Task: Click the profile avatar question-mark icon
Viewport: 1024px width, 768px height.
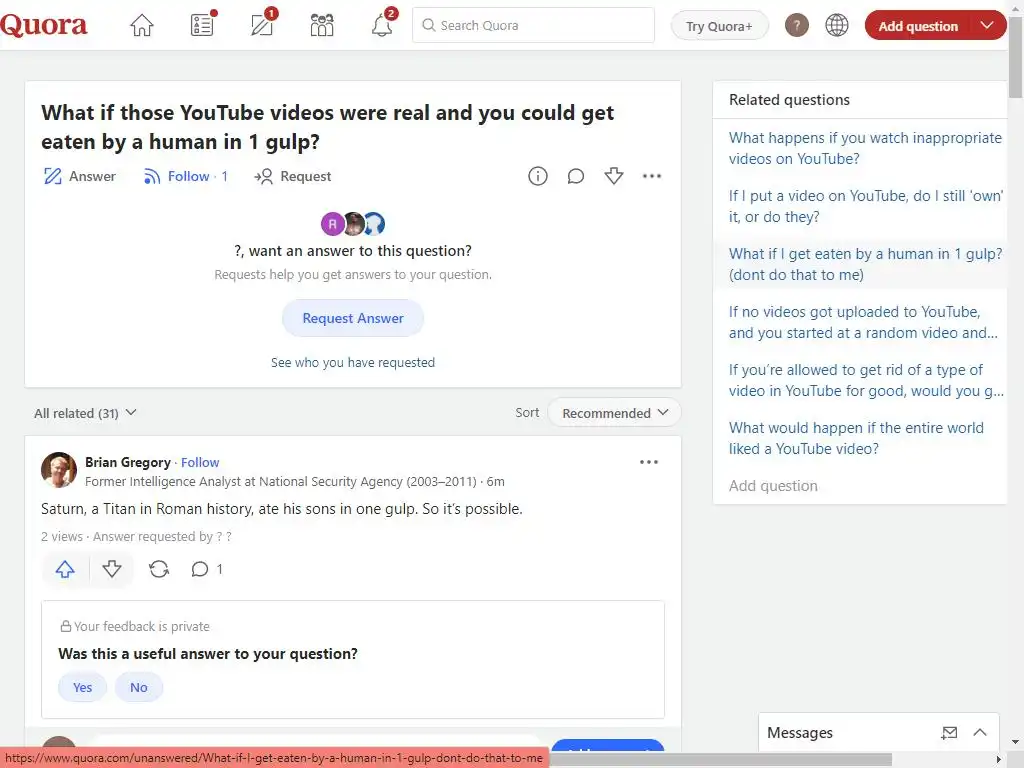Action: click(796, 25)
